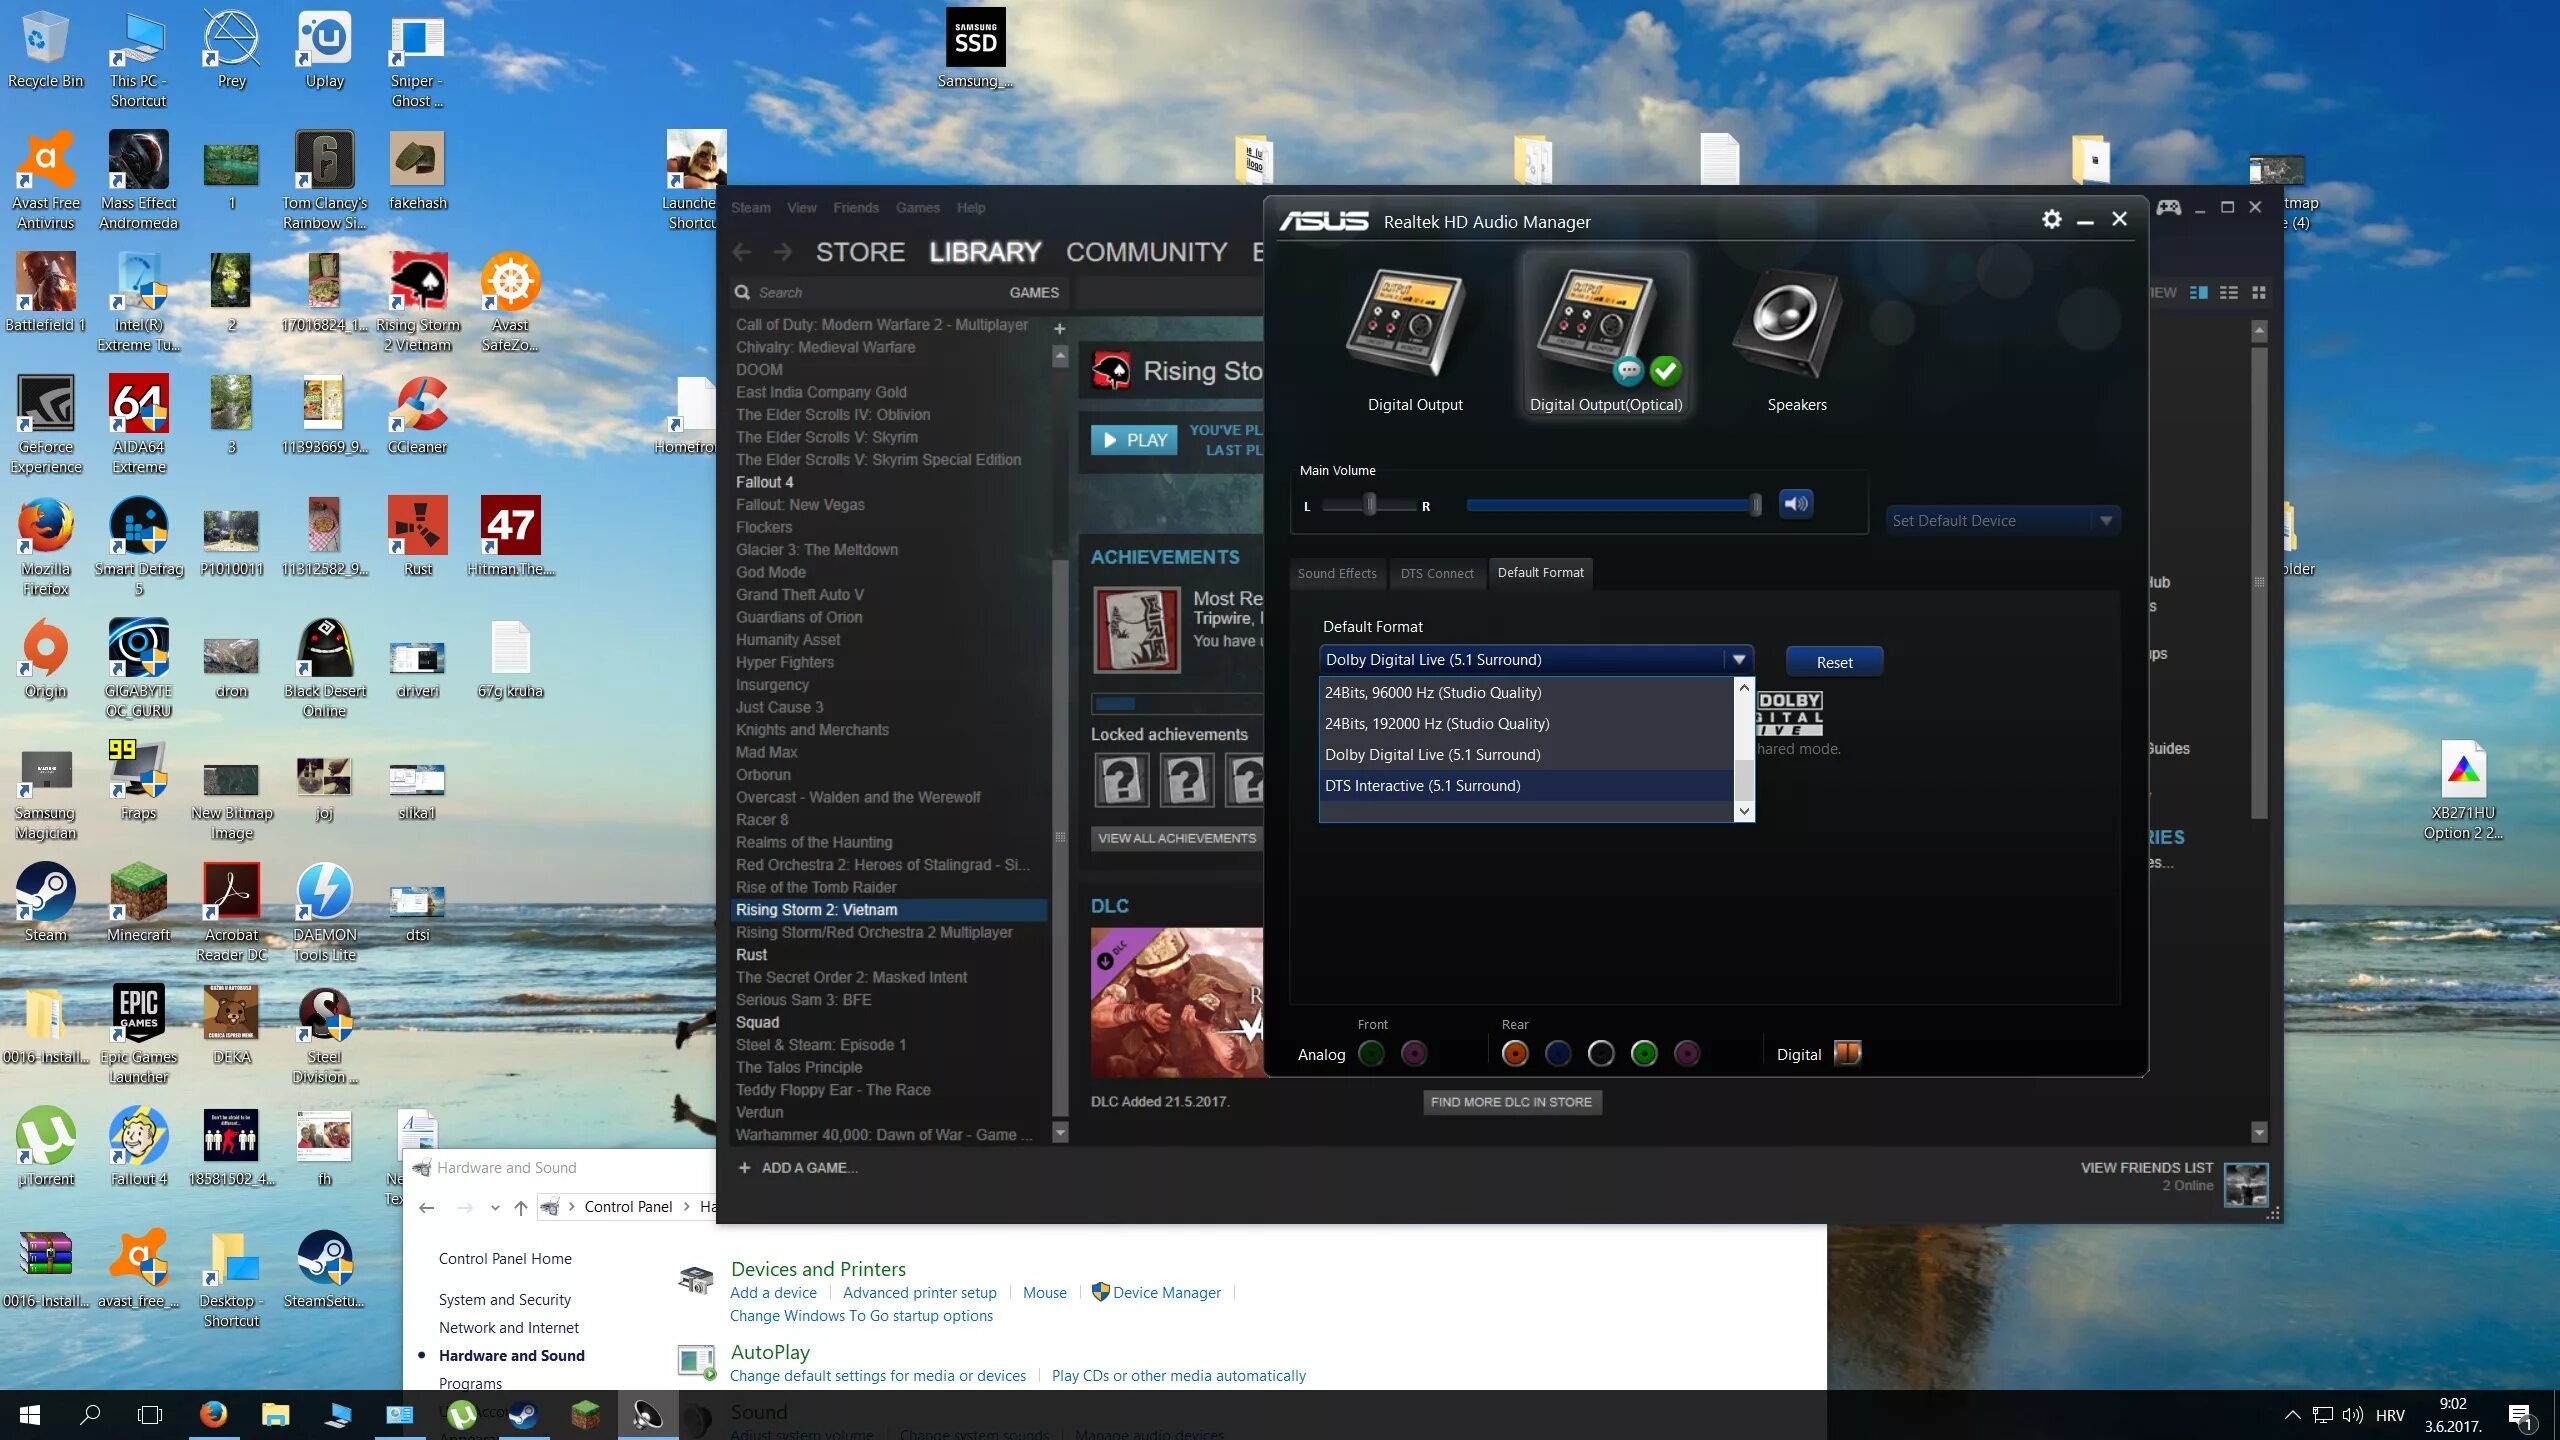The height and width of the screenshot is (1440, 2560).
Task: Click the black Rear analog jack
Action: 1601,1053
